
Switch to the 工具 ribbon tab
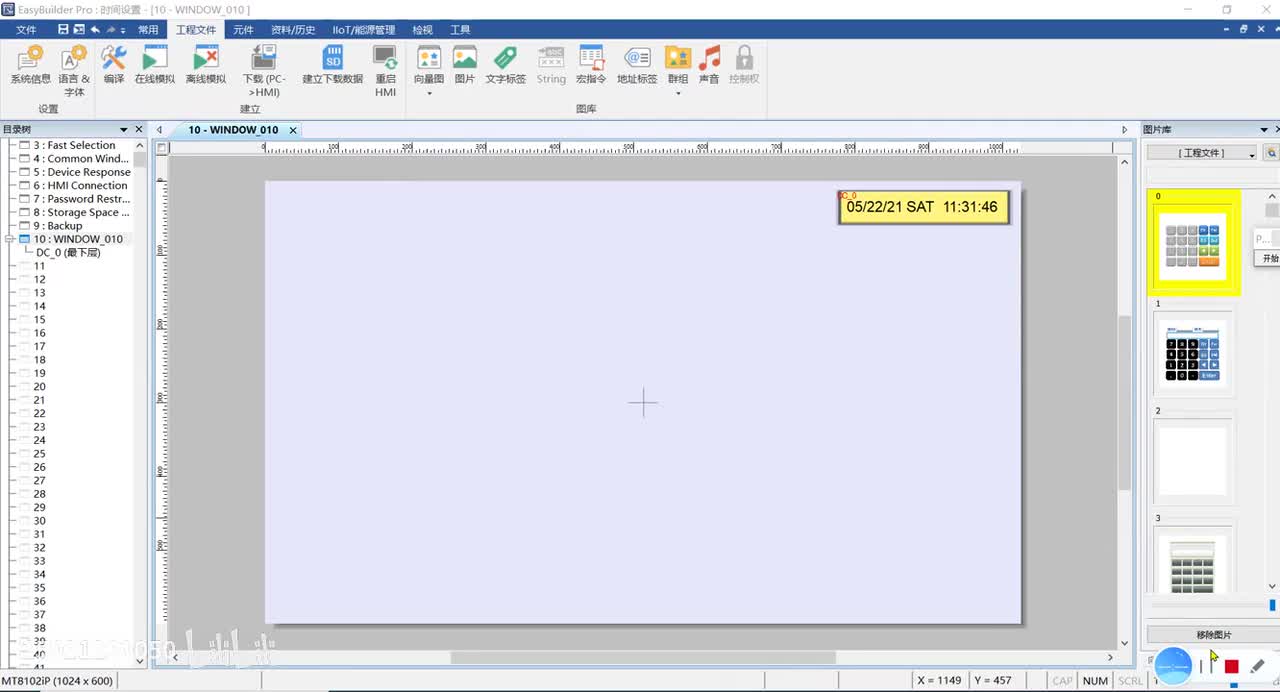(460, 30)
